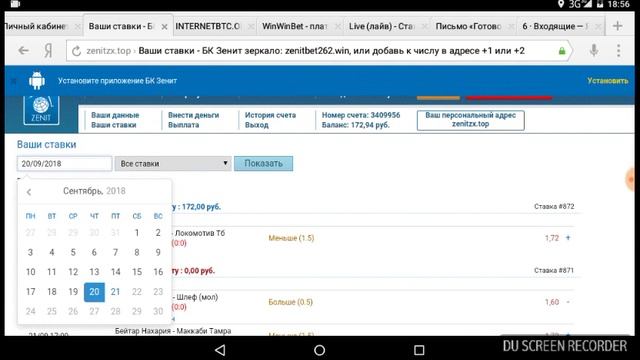Screen dimensions: 640x360
Task: Dismiss the install-app banner with X
Action: click(14, 81)
